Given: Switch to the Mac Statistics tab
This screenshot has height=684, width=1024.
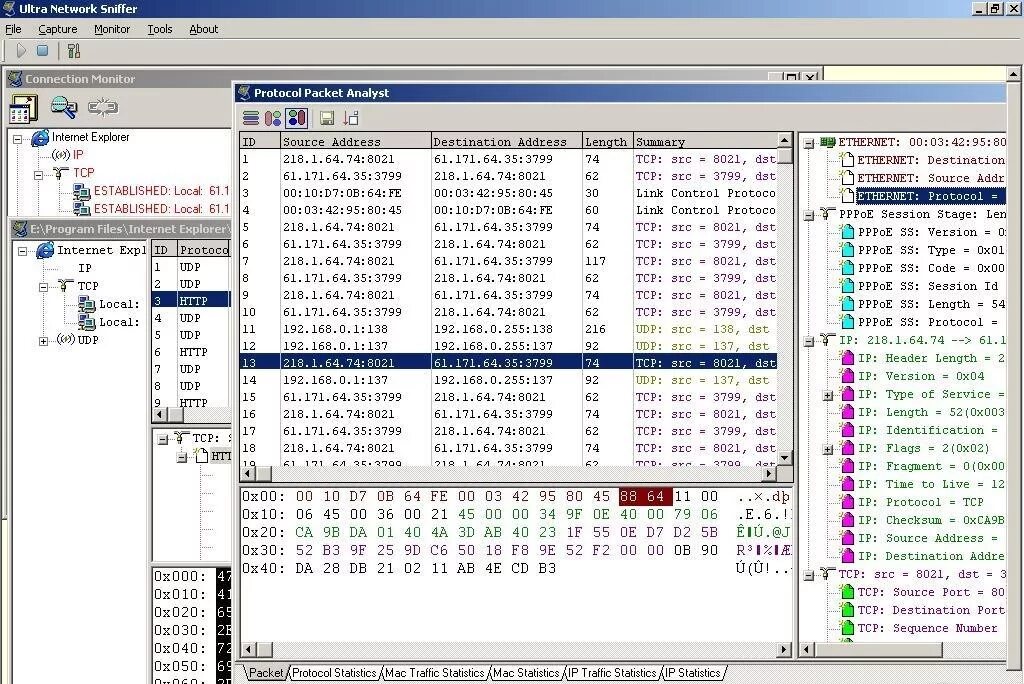Looking at the screenshot, I should [526, 673].
